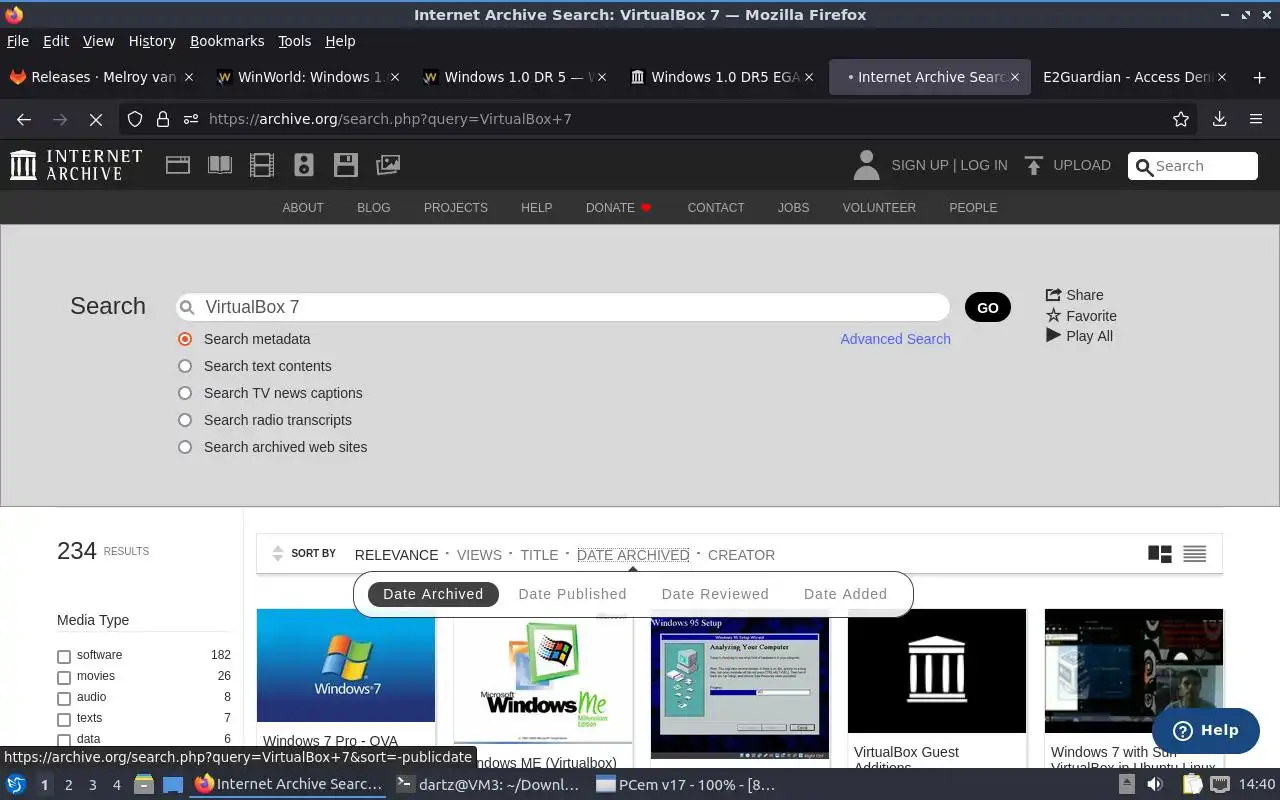Open a new browser tab
The width and height of the screenshot is (1280, 800).
tap(1259, 77)
